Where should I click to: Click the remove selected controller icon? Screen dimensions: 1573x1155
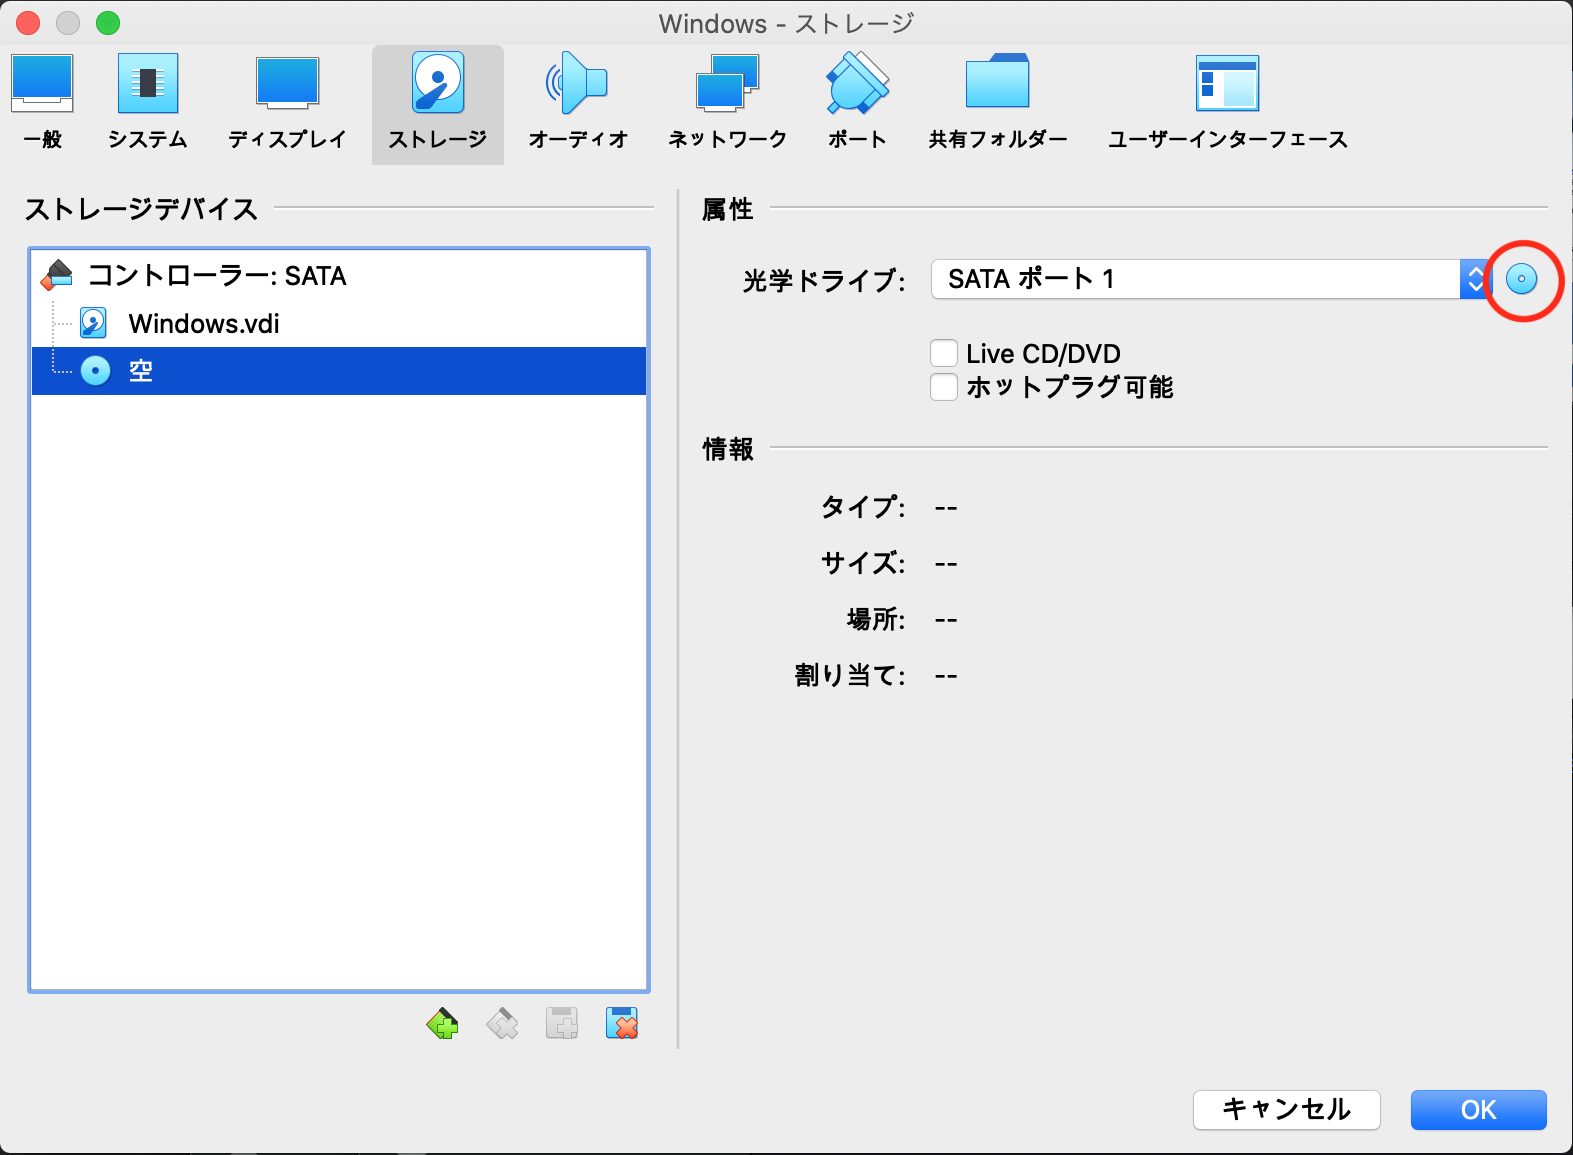point(502,1024)
